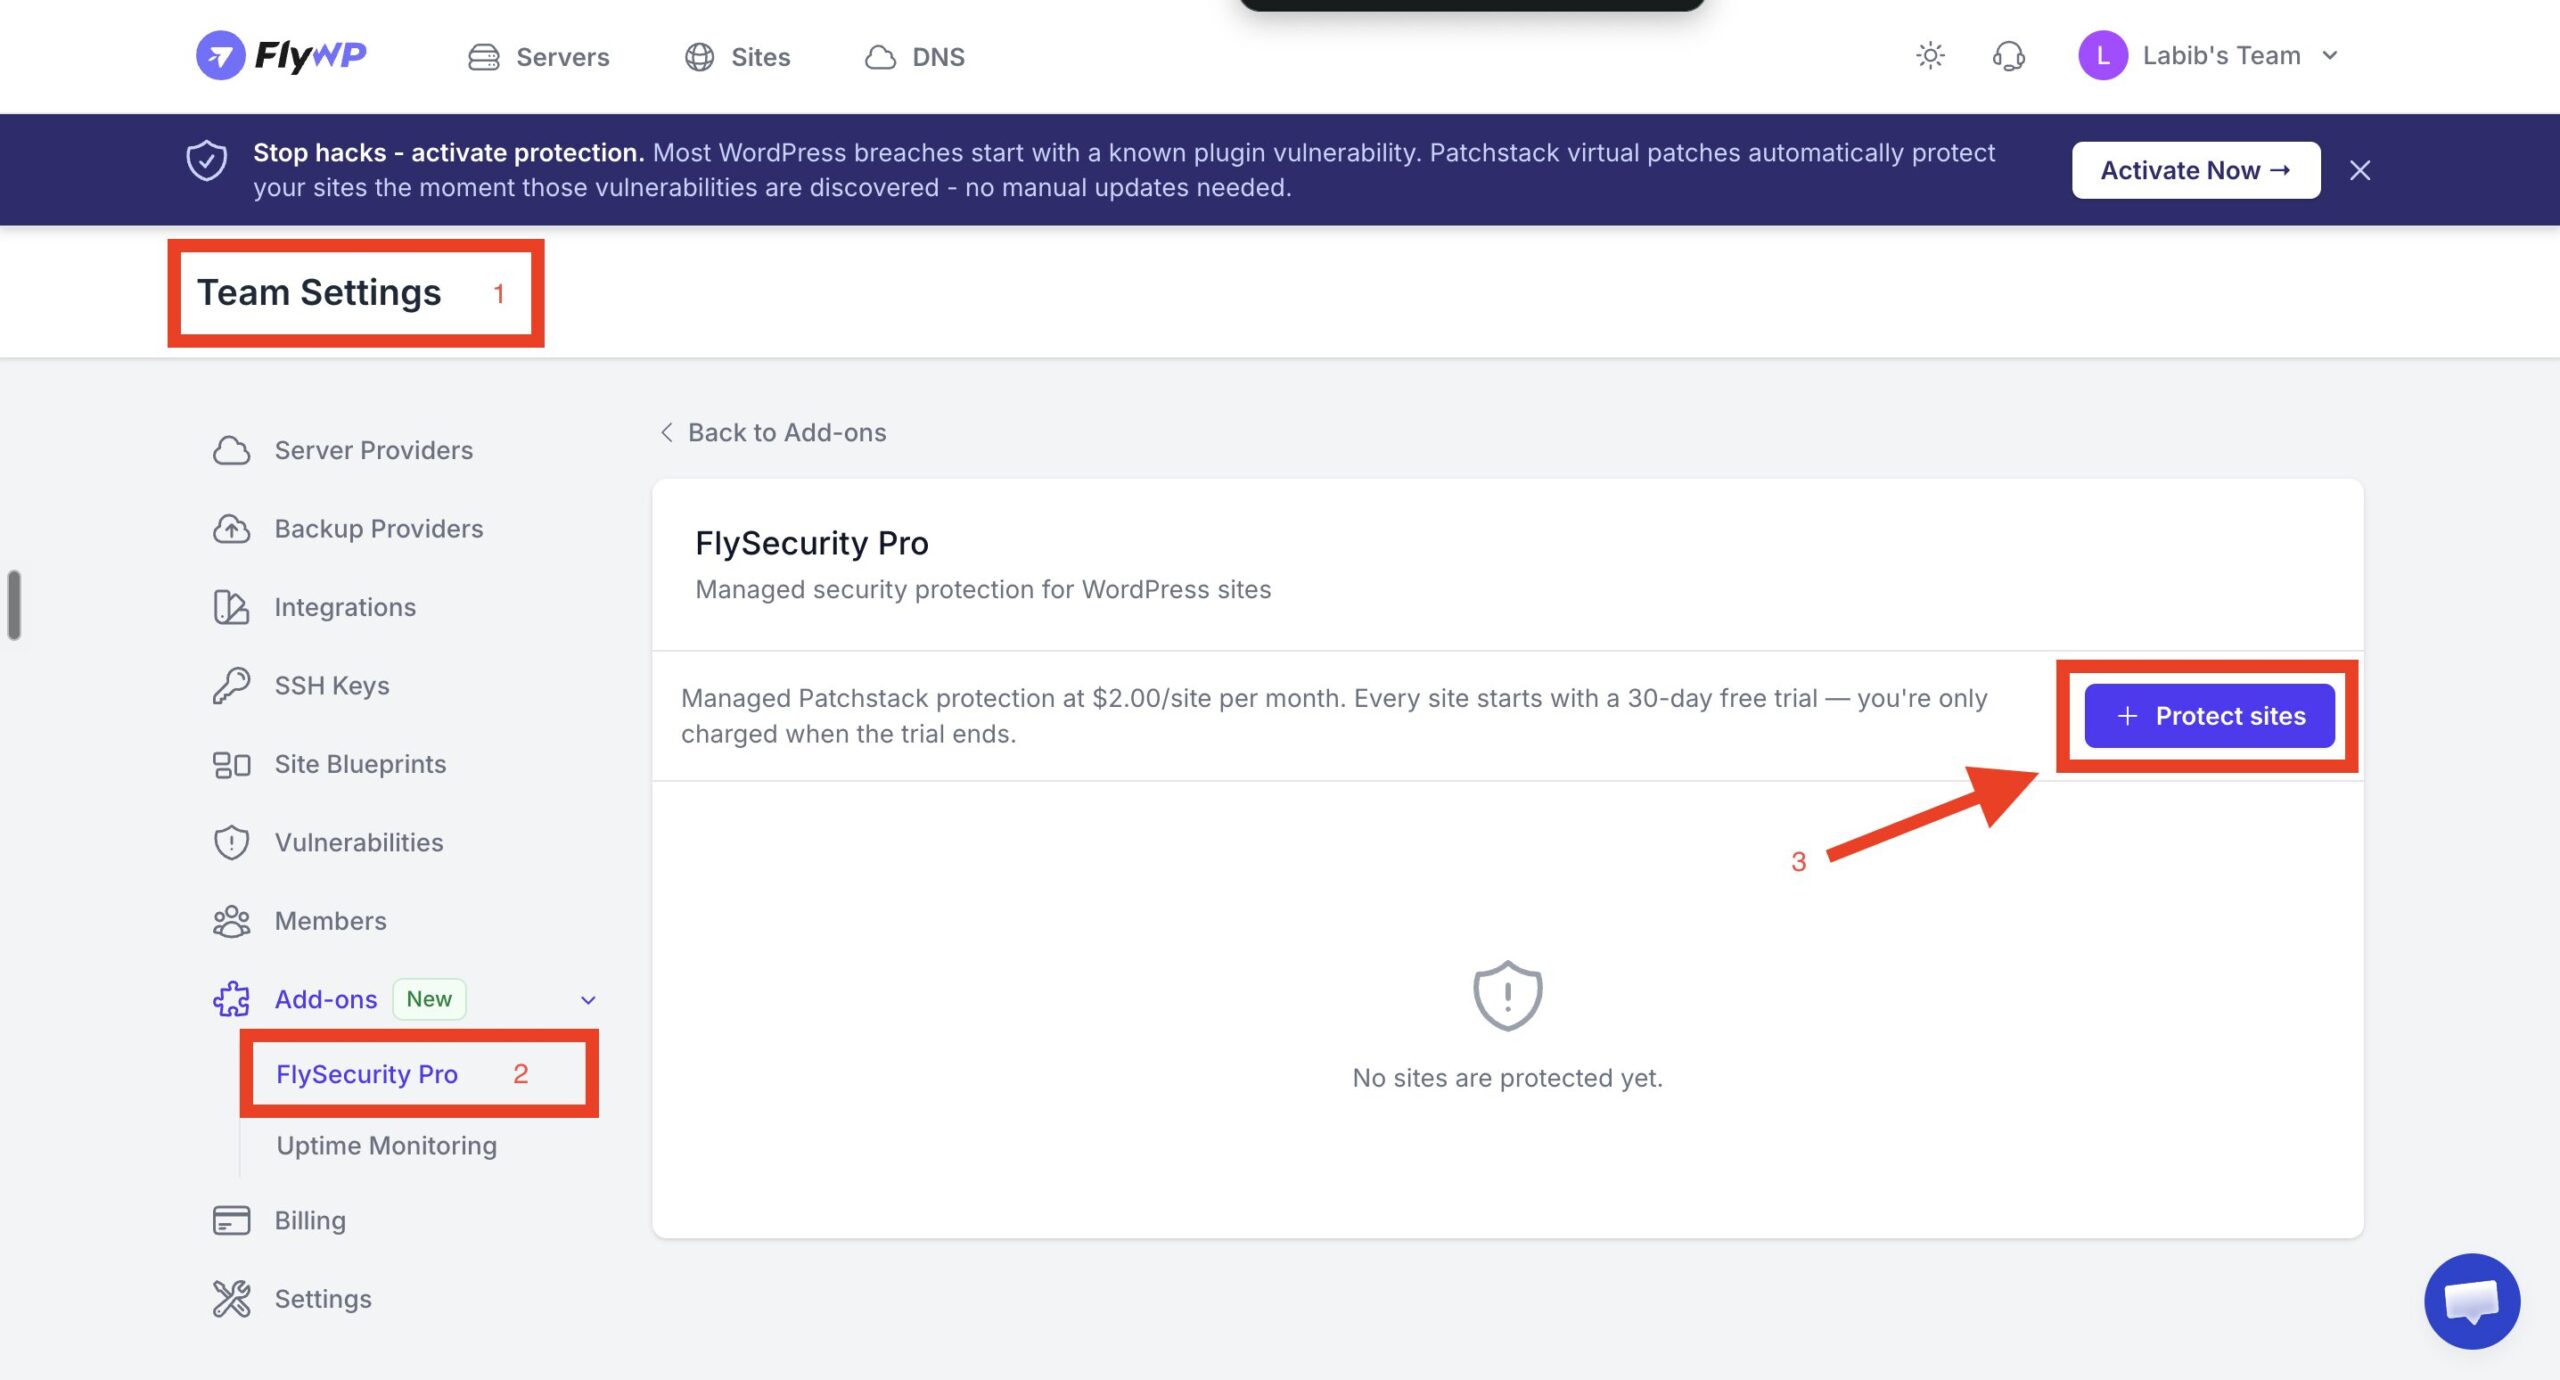
Task: Select Server Providers in sidebar
Action: (x=373, y=450)
